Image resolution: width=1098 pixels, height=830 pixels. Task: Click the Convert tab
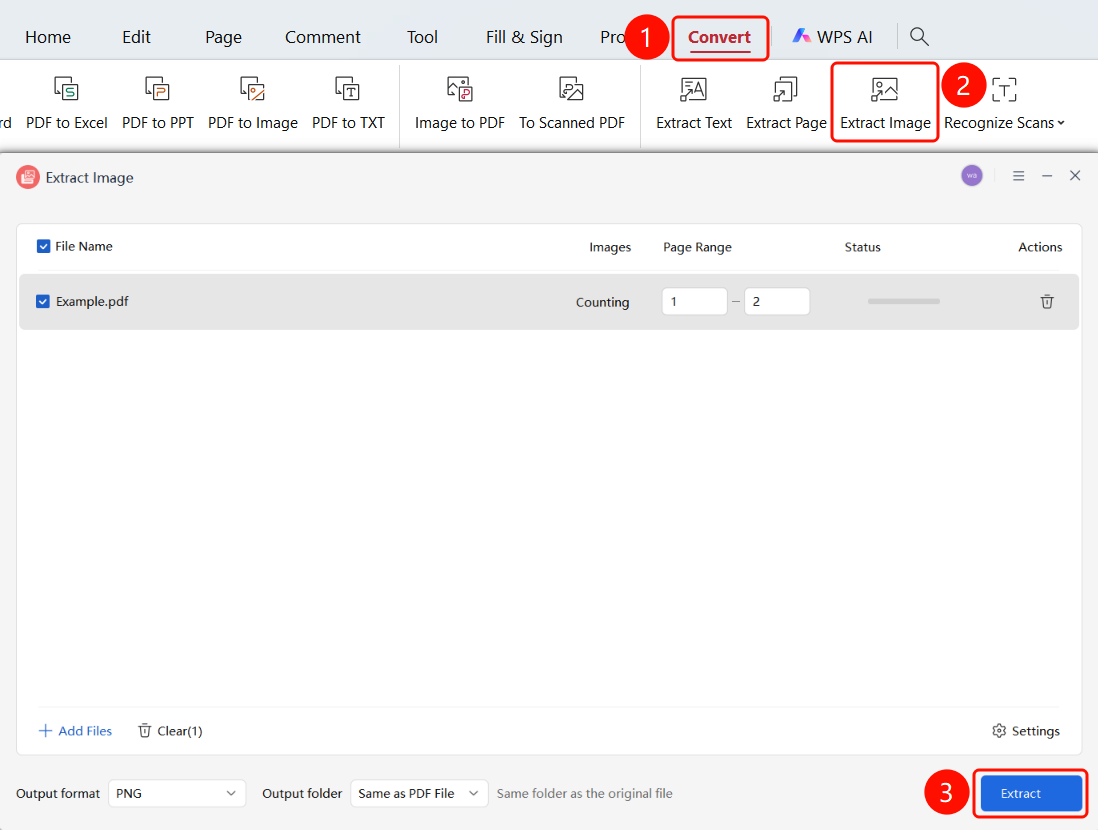tap(719, 37)
